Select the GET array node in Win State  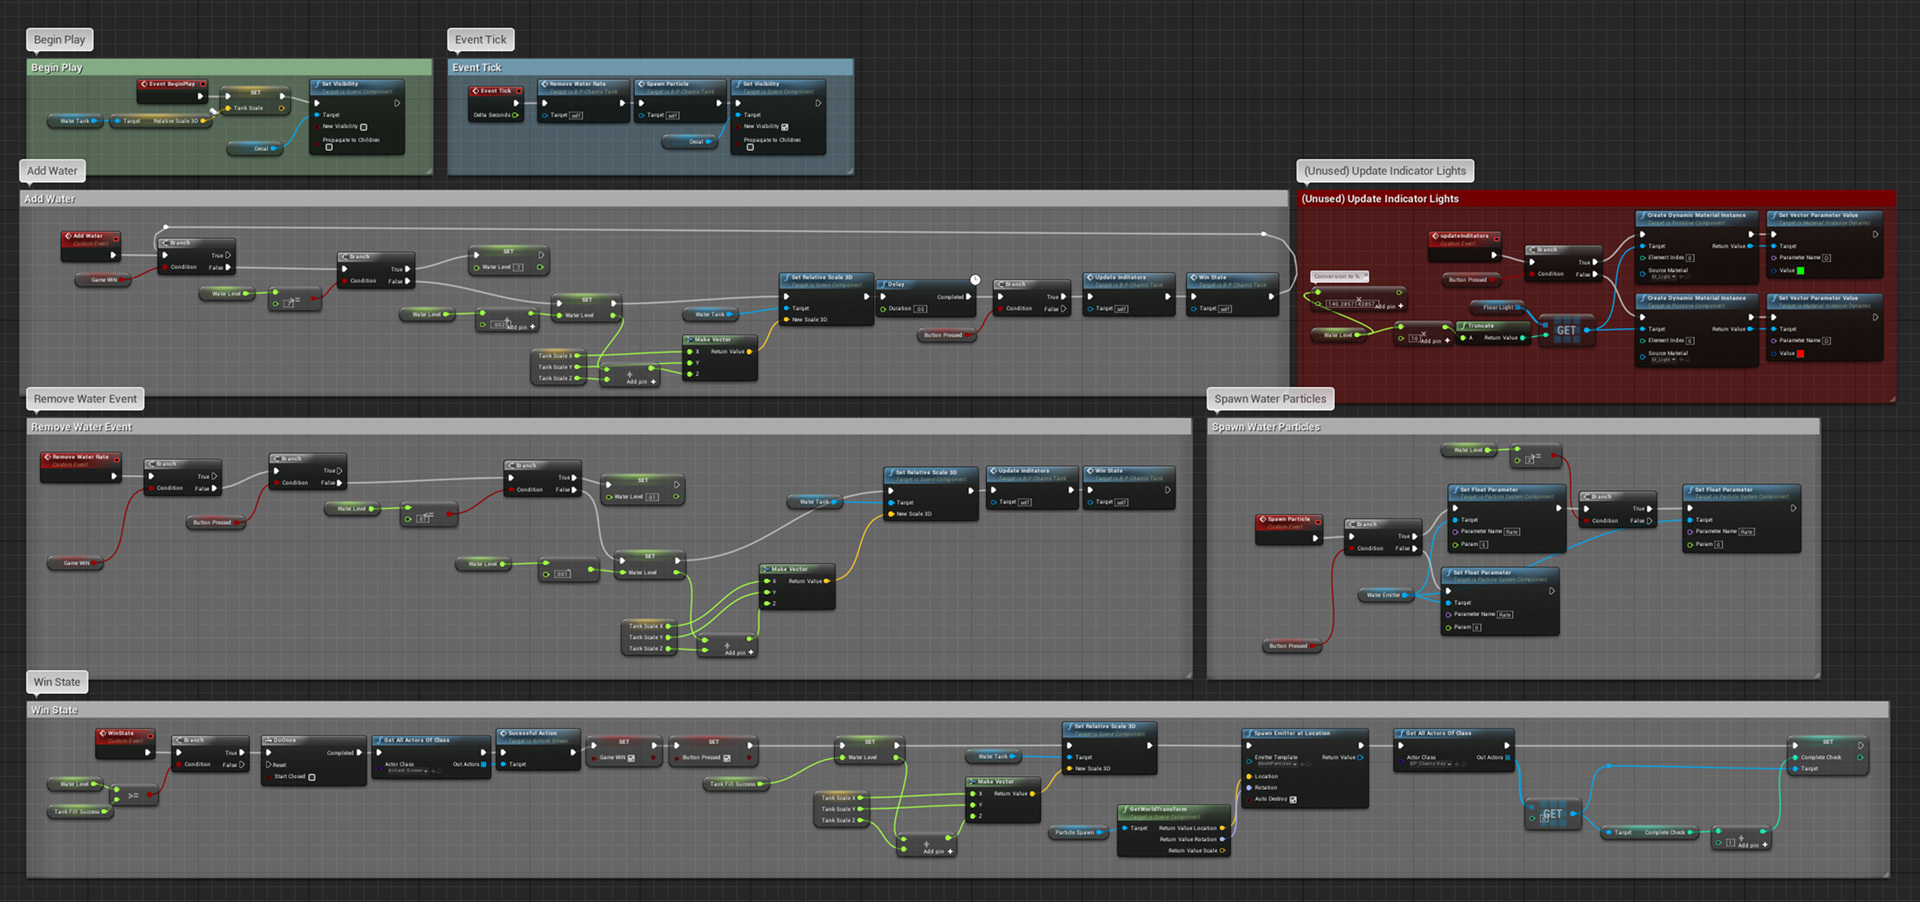pos(1553,815)
